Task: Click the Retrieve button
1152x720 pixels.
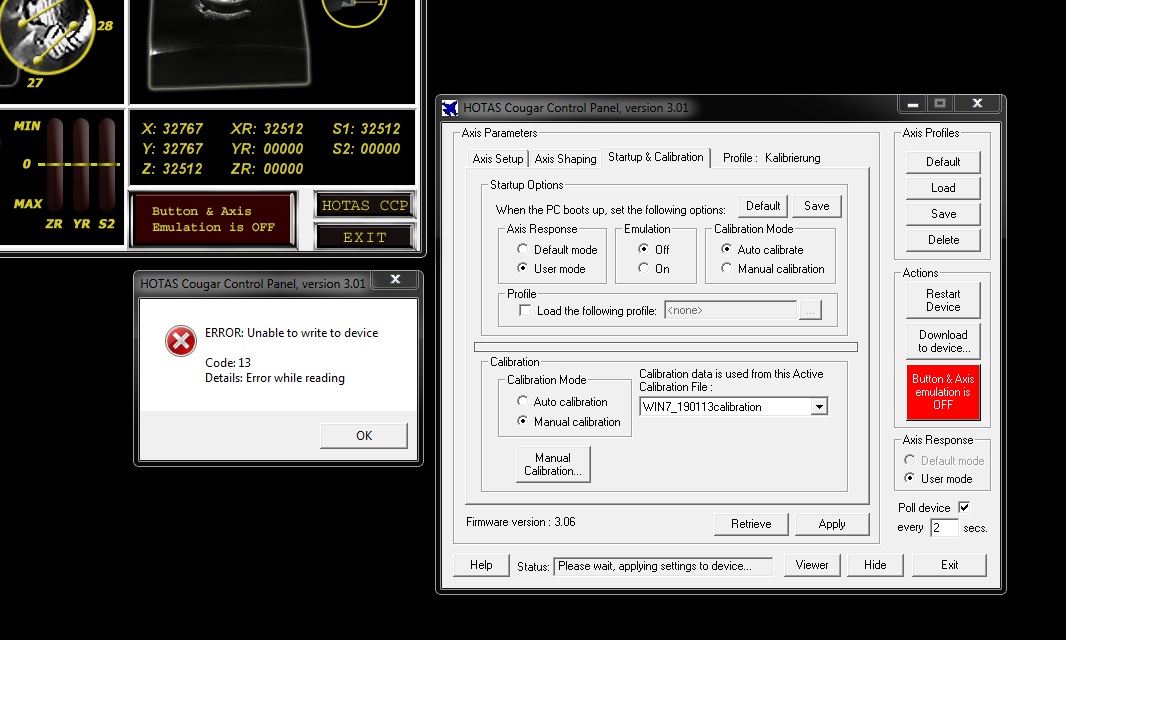Action: coord(751,524)
